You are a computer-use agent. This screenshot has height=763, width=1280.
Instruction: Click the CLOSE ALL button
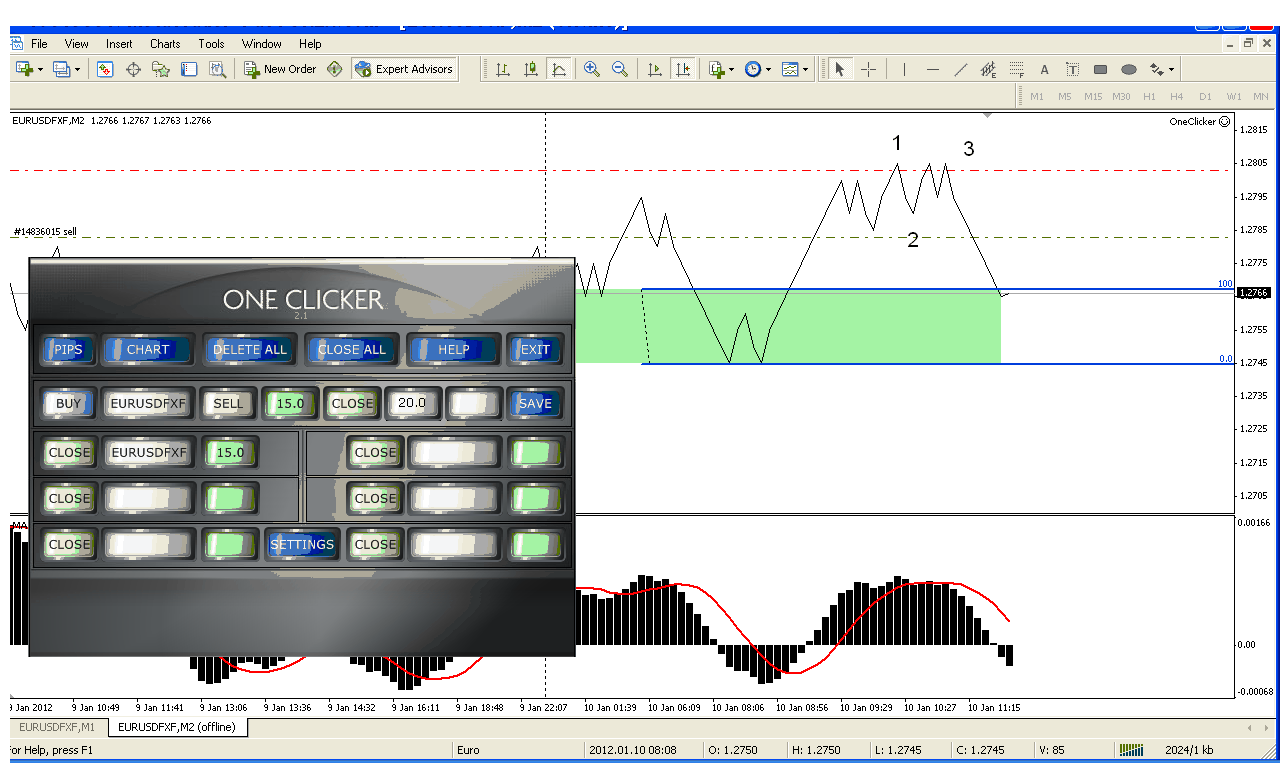pos(351,350)
